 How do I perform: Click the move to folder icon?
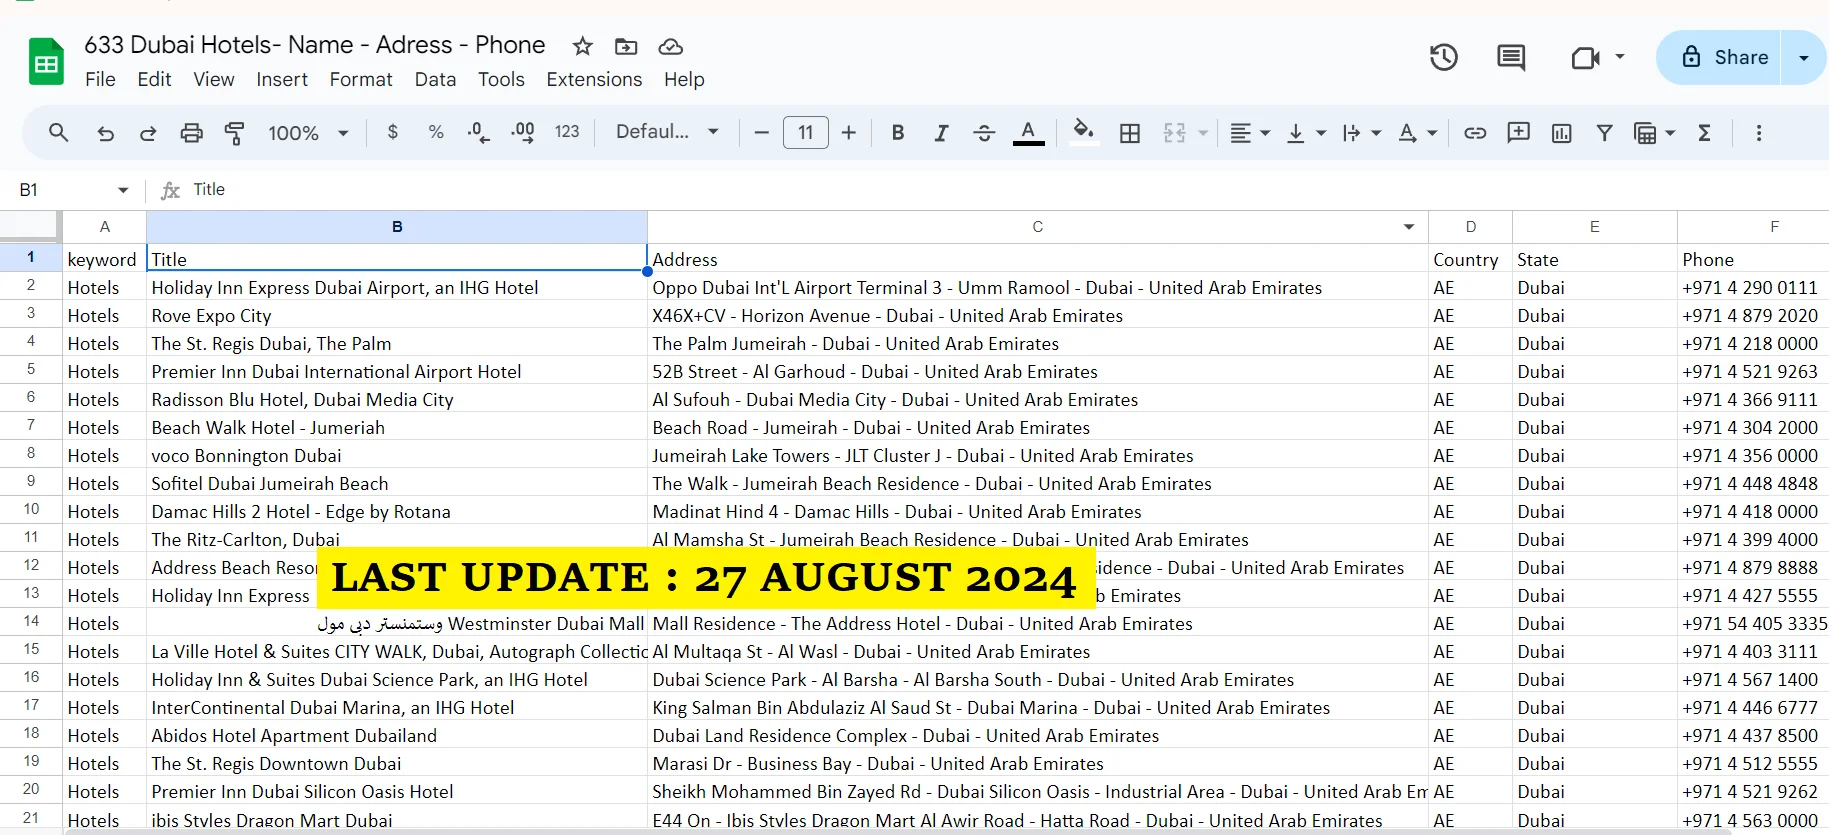626,46
